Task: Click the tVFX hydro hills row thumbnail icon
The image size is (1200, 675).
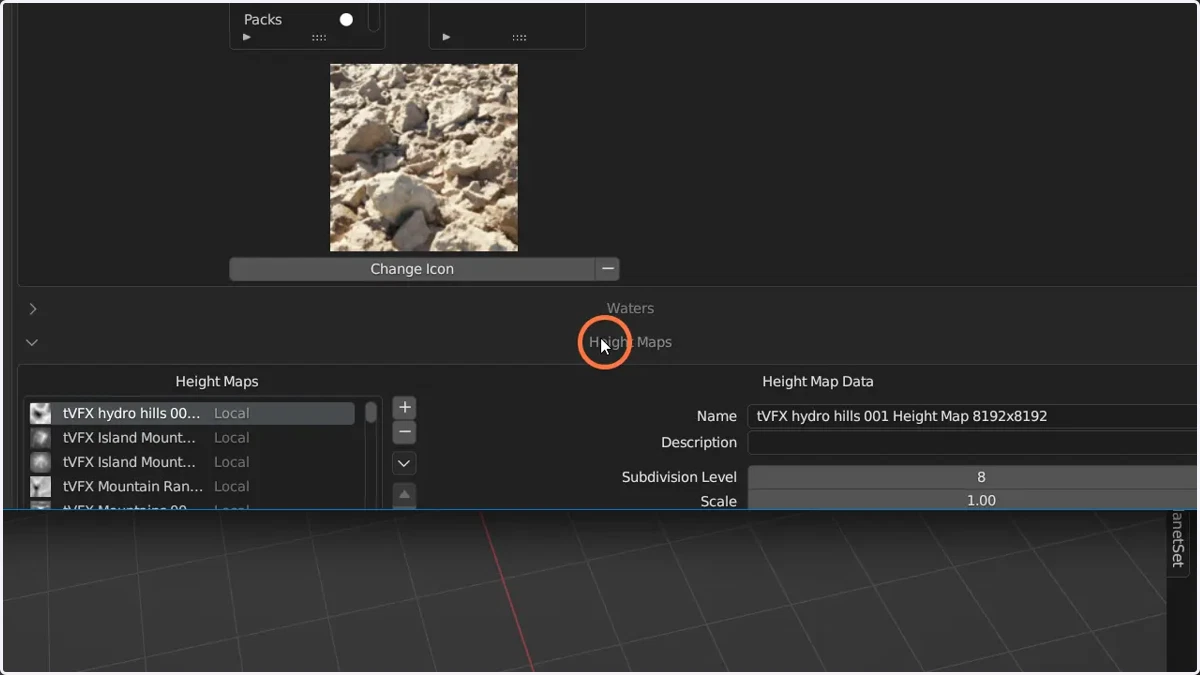Action: pyautogui.click(x=40, y=413)
